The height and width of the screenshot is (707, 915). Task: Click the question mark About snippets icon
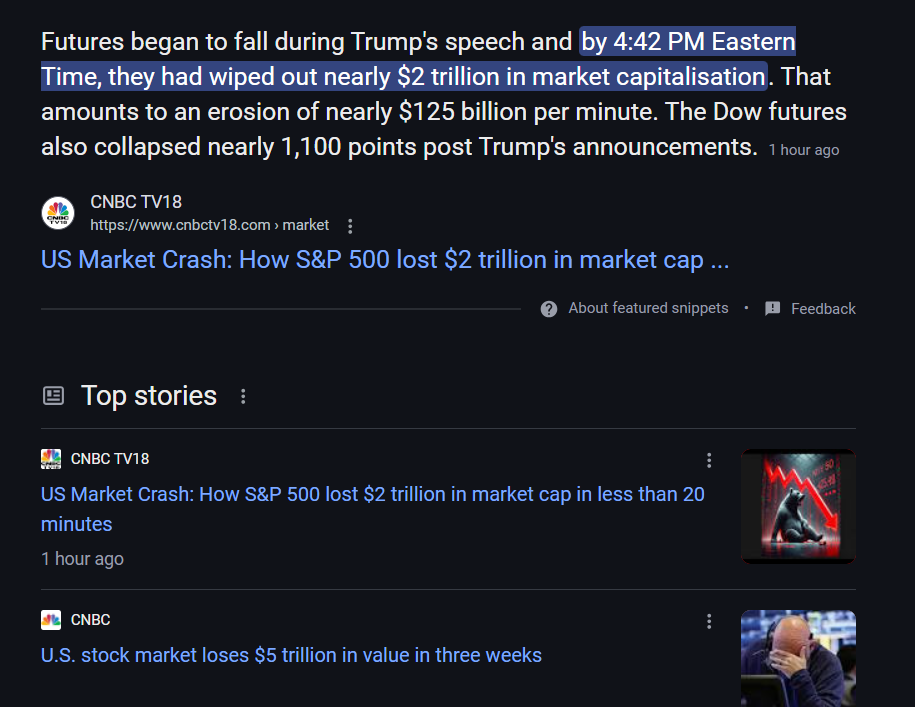point(549,309)
